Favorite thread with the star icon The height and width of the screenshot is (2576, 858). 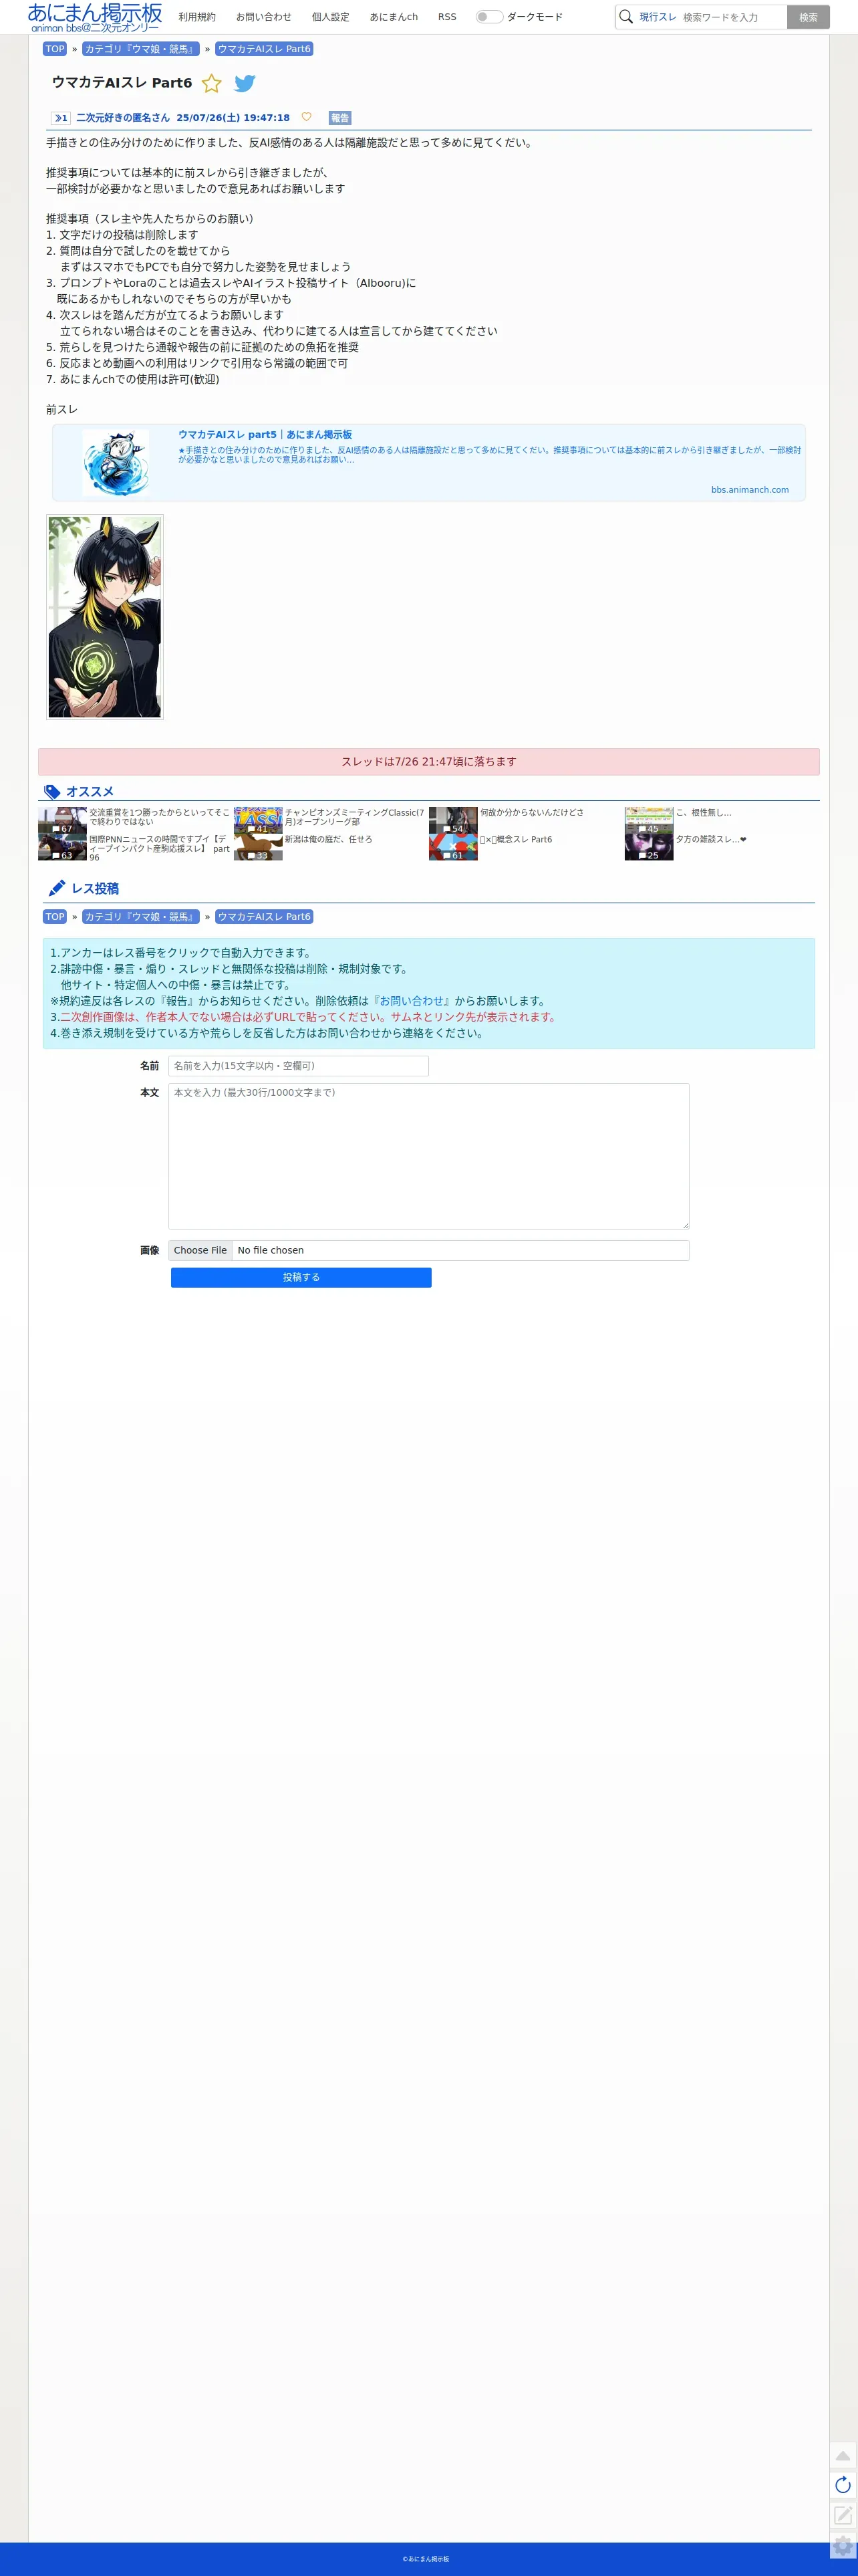coord(212,83)
